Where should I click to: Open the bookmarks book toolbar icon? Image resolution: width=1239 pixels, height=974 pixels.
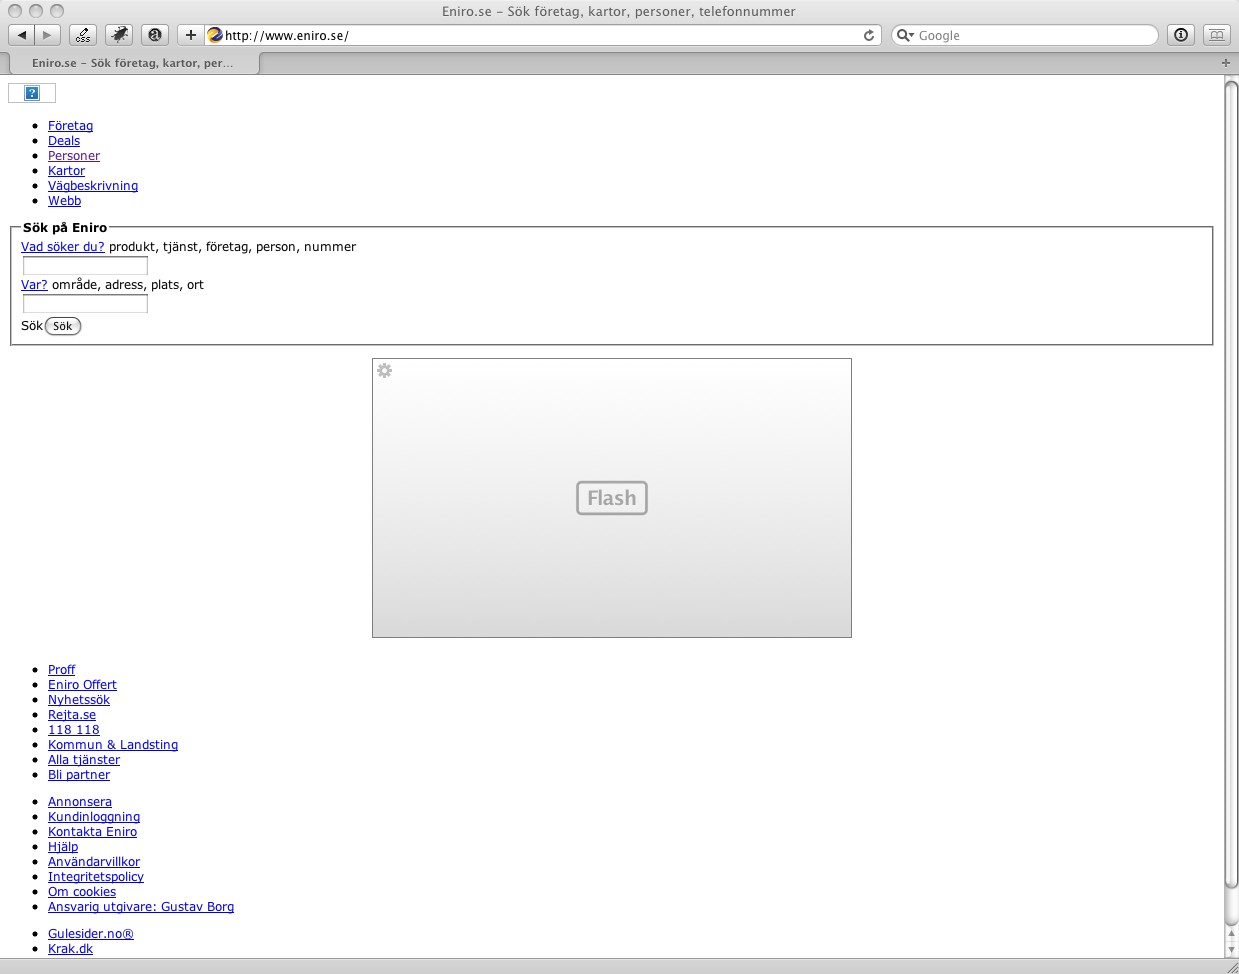click(x=1217, y=35)
